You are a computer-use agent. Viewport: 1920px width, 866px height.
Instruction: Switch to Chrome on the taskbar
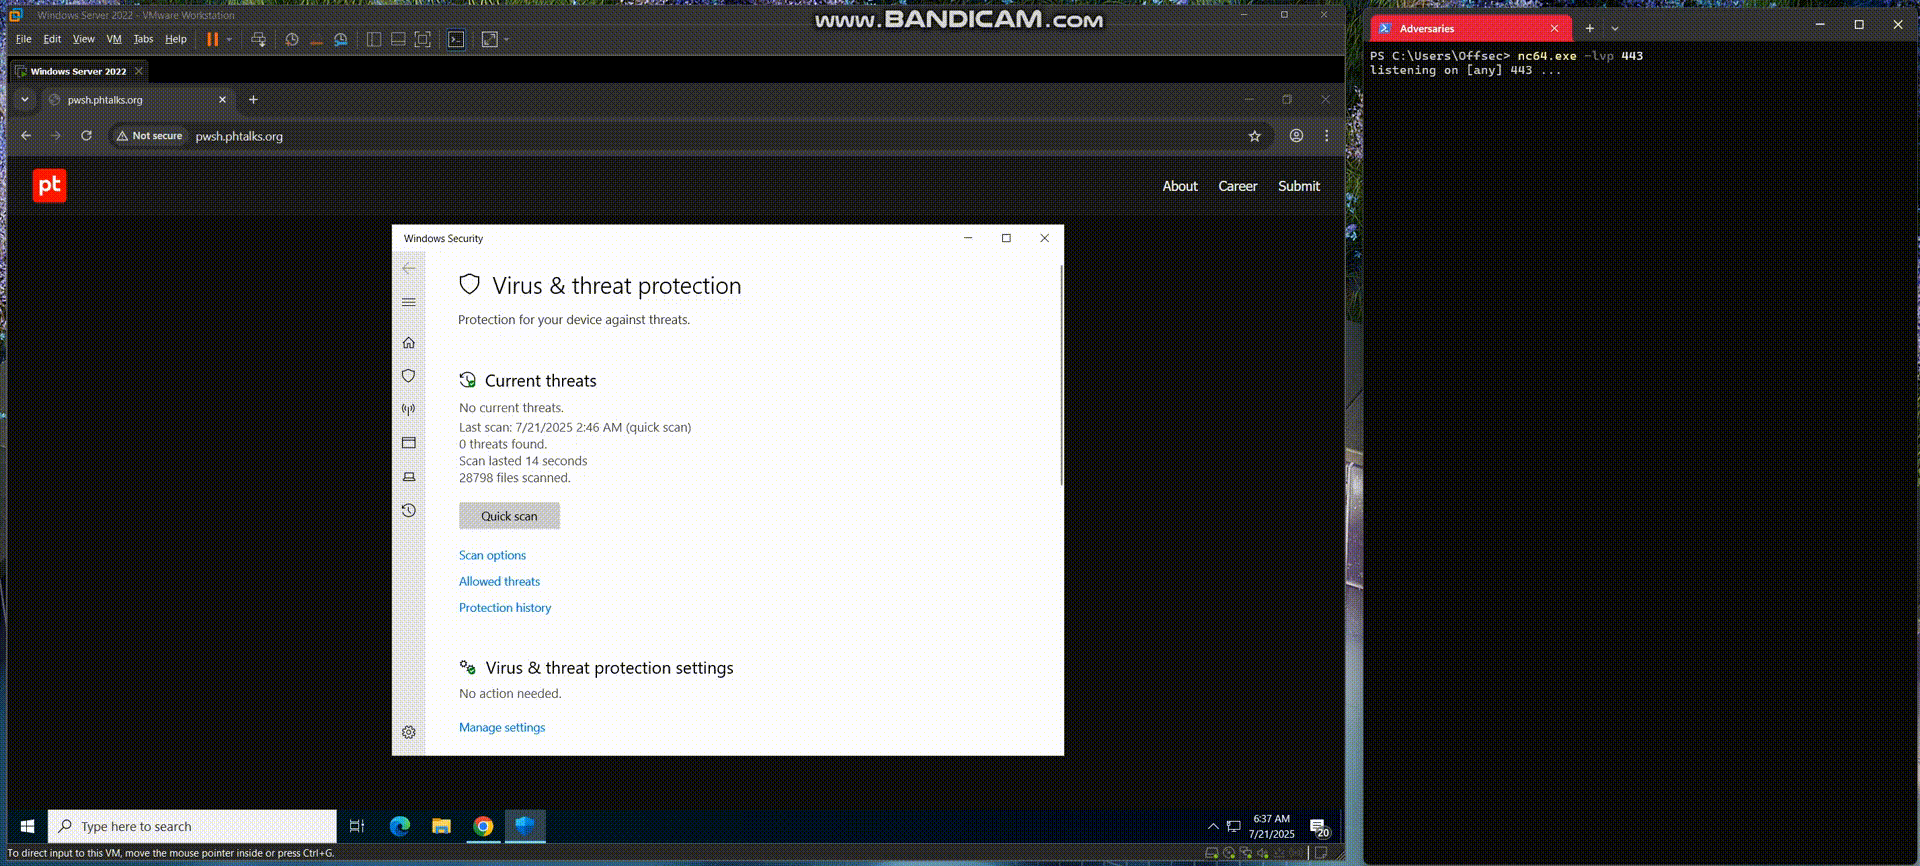(483, 826)
